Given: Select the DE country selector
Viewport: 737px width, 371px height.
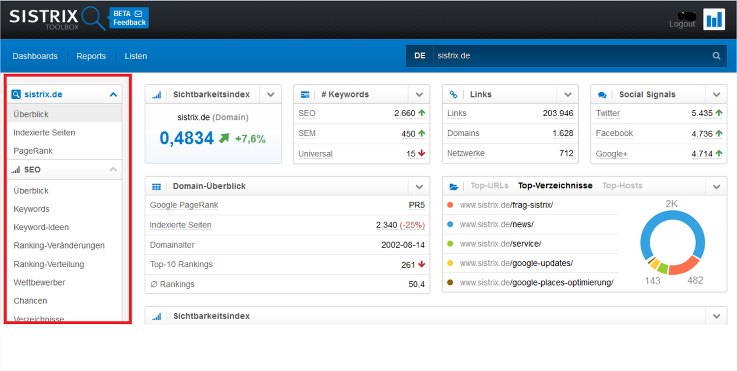Looking at the screenshot, I should [x=420, y=55].
